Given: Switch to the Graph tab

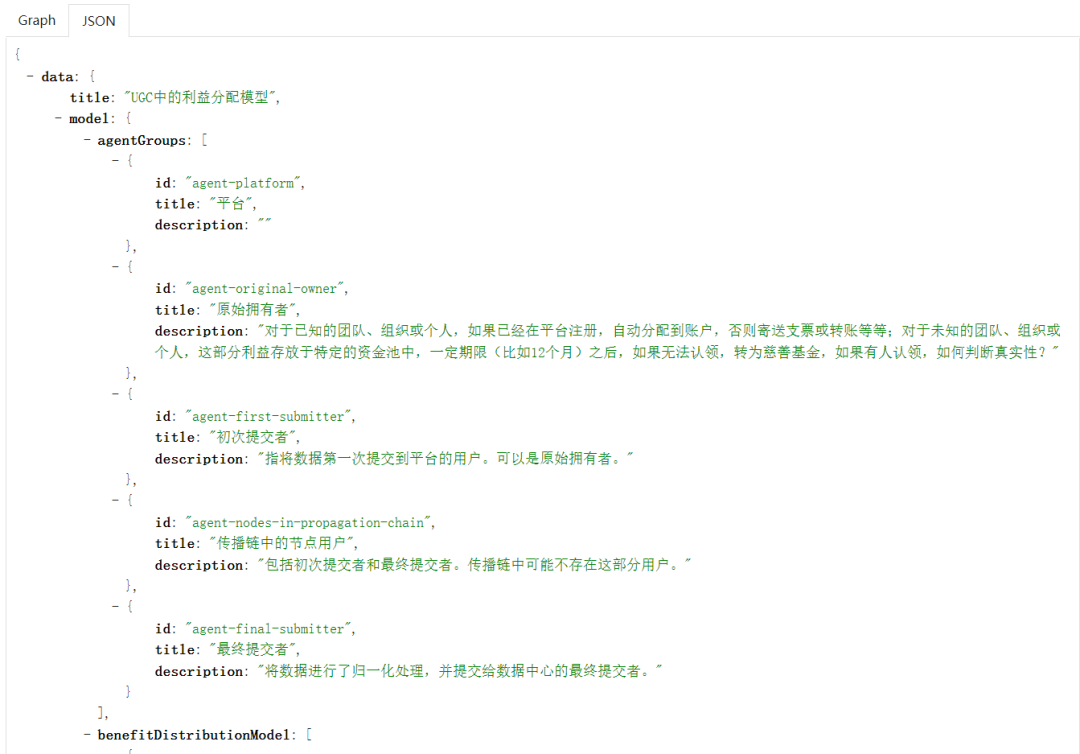Looking at the screenshot, I should point(37,20).
